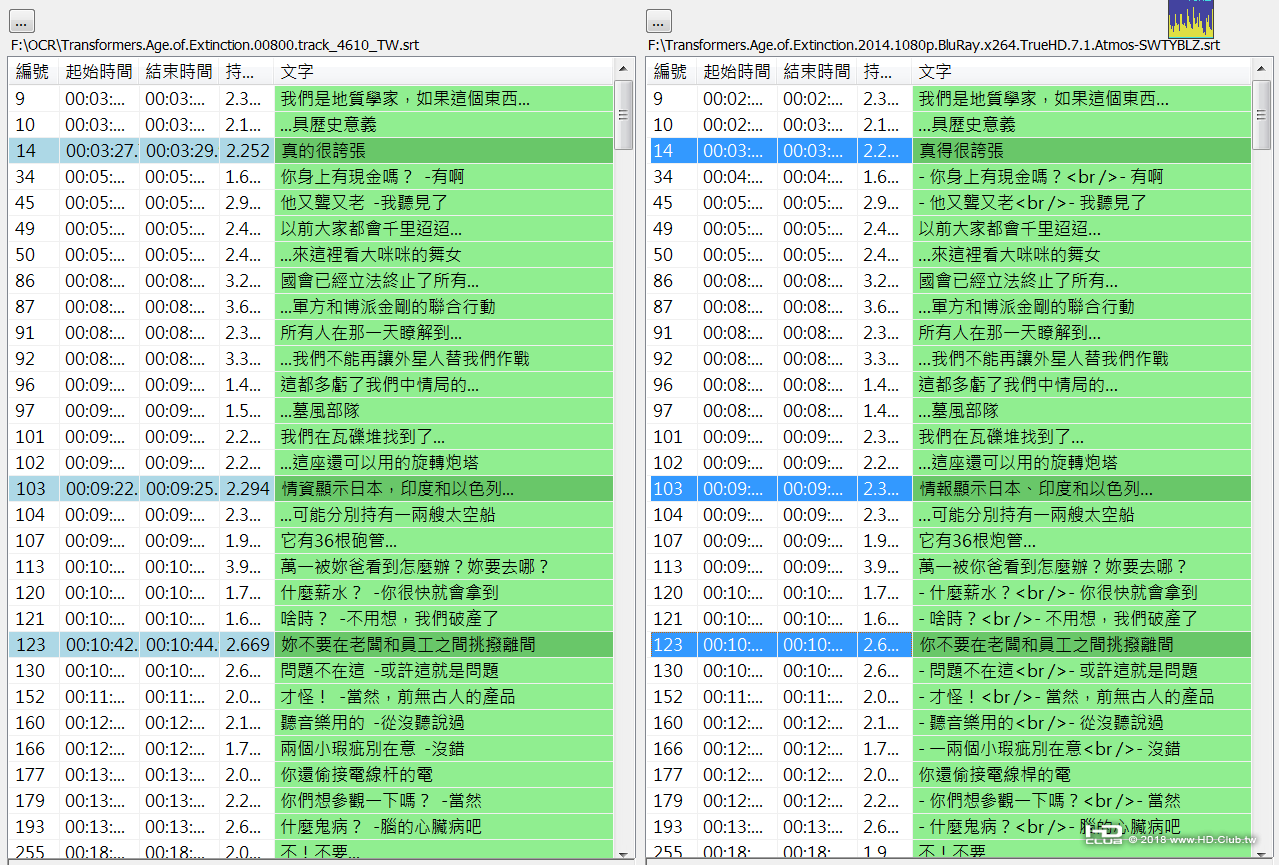Screen dimensions: 1279x865
Task: Select left row '萬一被妳爸看到怎麼辦?妳要去哪?'
Action: click(311, 566)
